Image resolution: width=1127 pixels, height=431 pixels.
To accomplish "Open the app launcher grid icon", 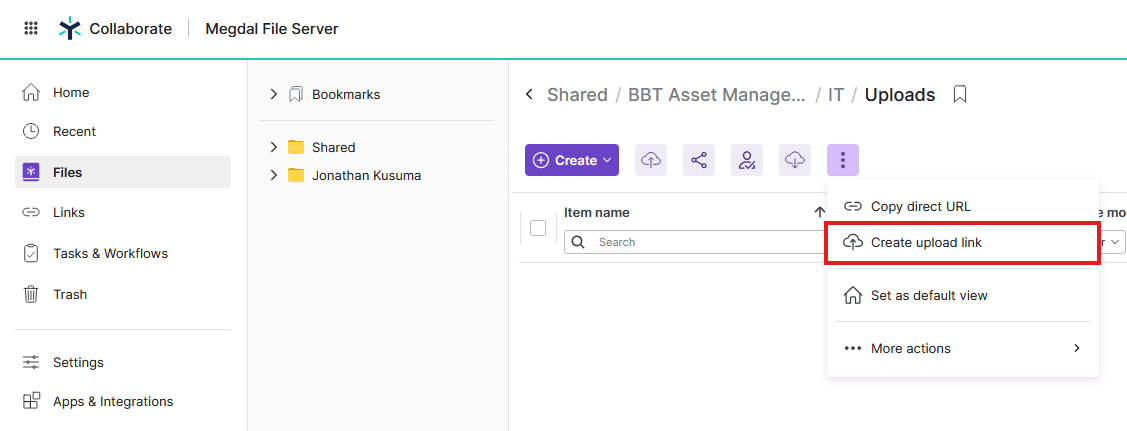I will pos(31,29).
